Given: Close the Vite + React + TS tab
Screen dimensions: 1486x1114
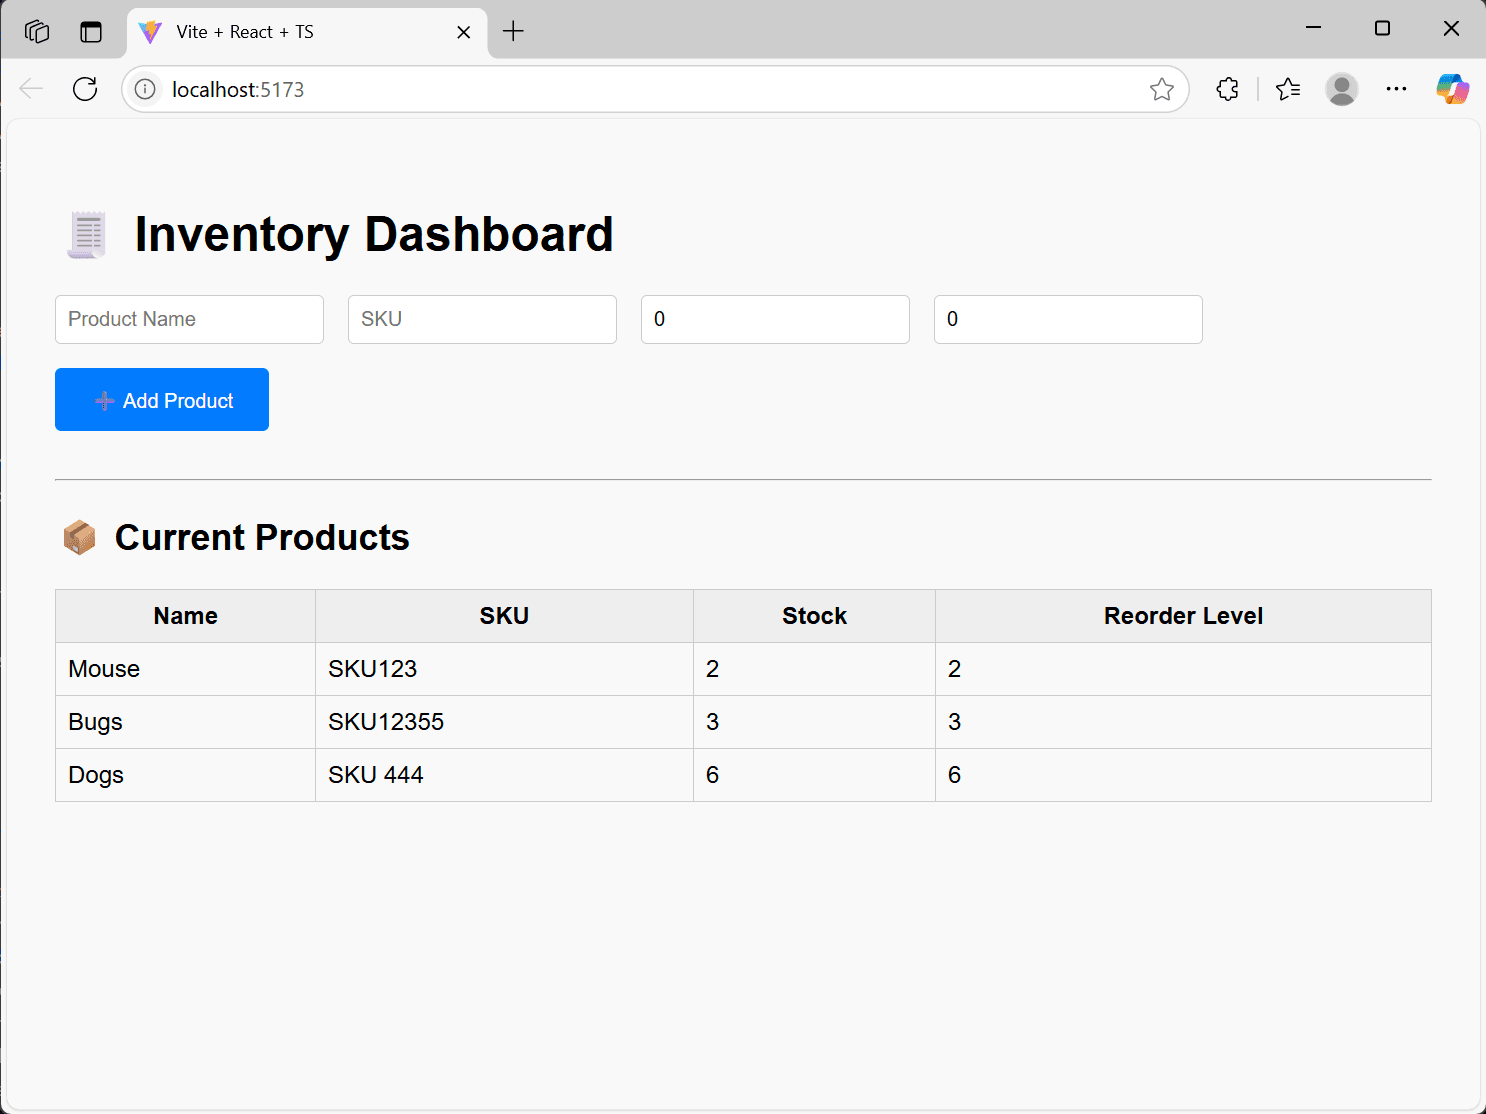Looking at the screenshot, I should click(x=464, y=32).
